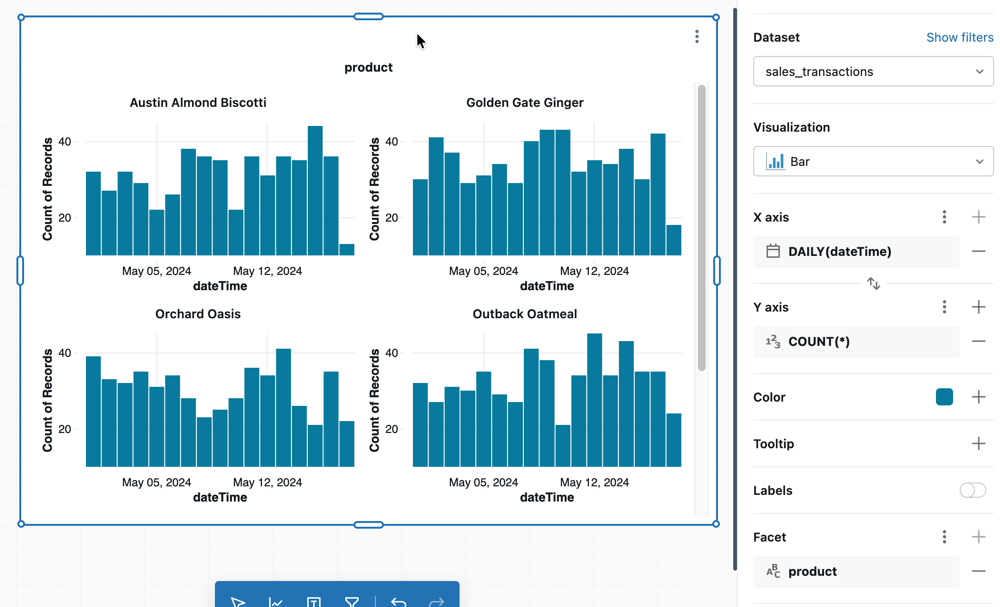This screenshot has height=607, width=1000.
Task: Expand the Visualization type dropdown
Action: tap(873, 161)
